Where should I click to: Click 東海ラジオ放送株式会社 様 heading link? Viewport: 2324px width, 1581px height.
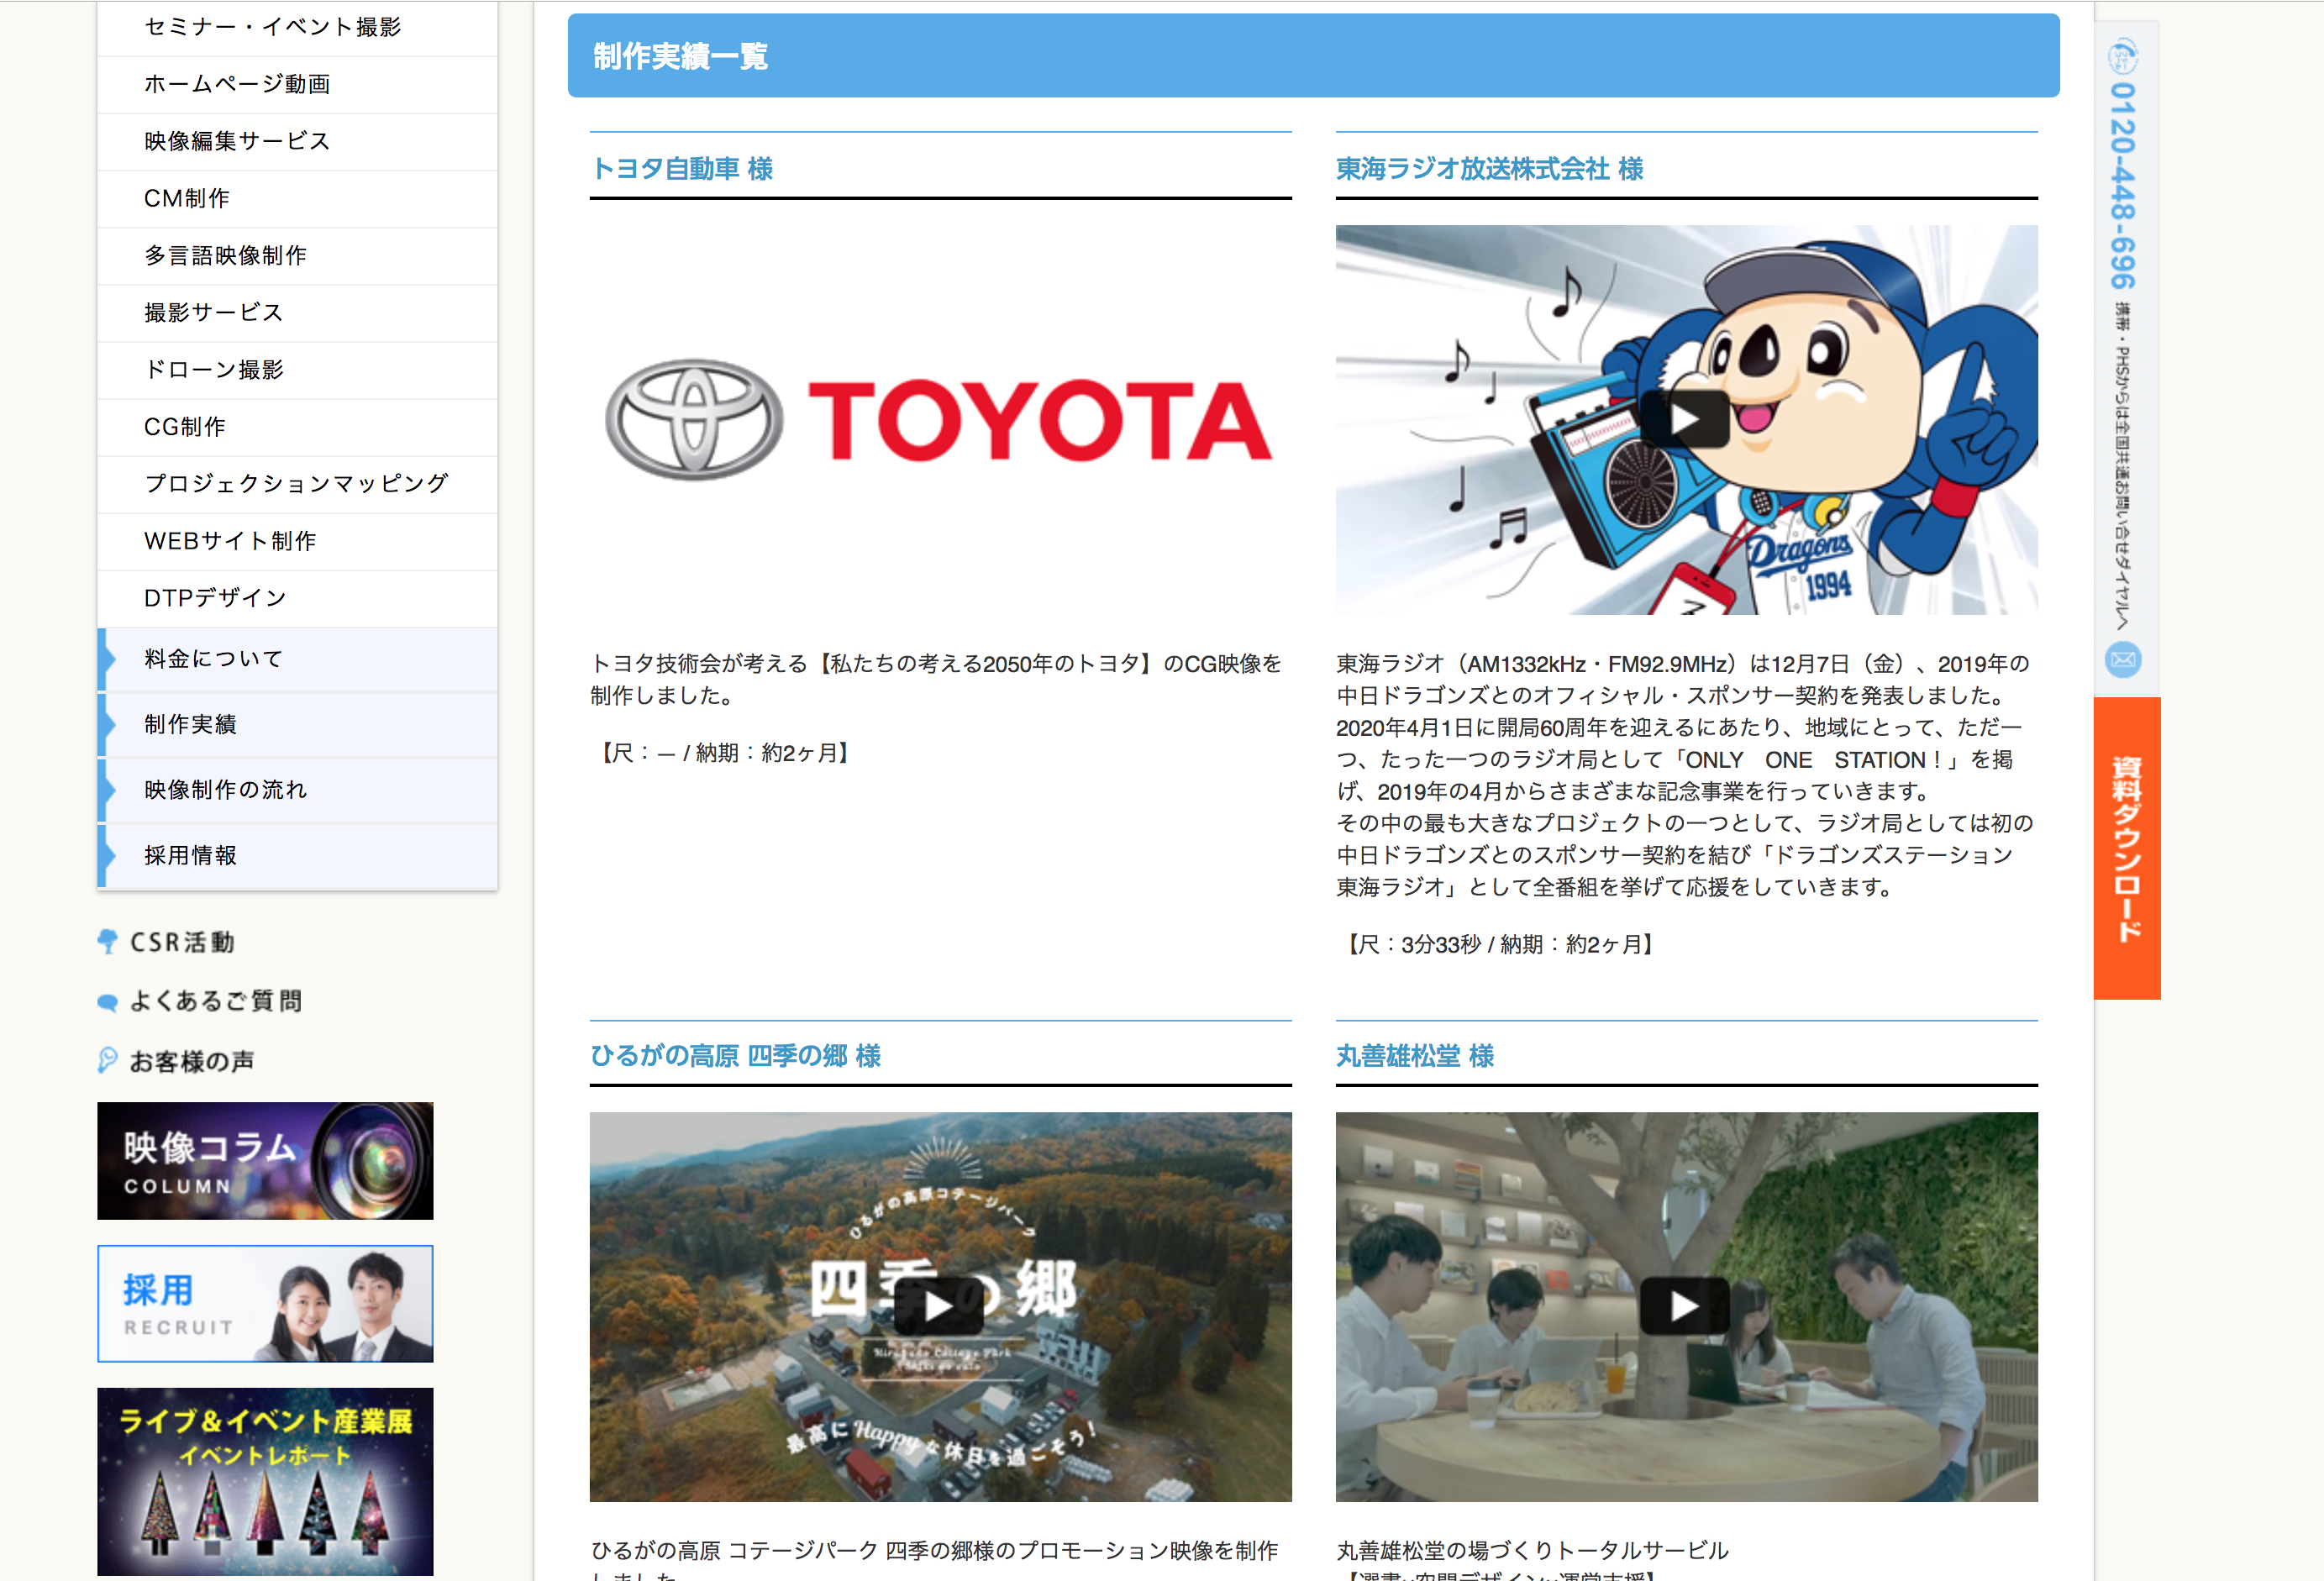(x=1490, y=169)
